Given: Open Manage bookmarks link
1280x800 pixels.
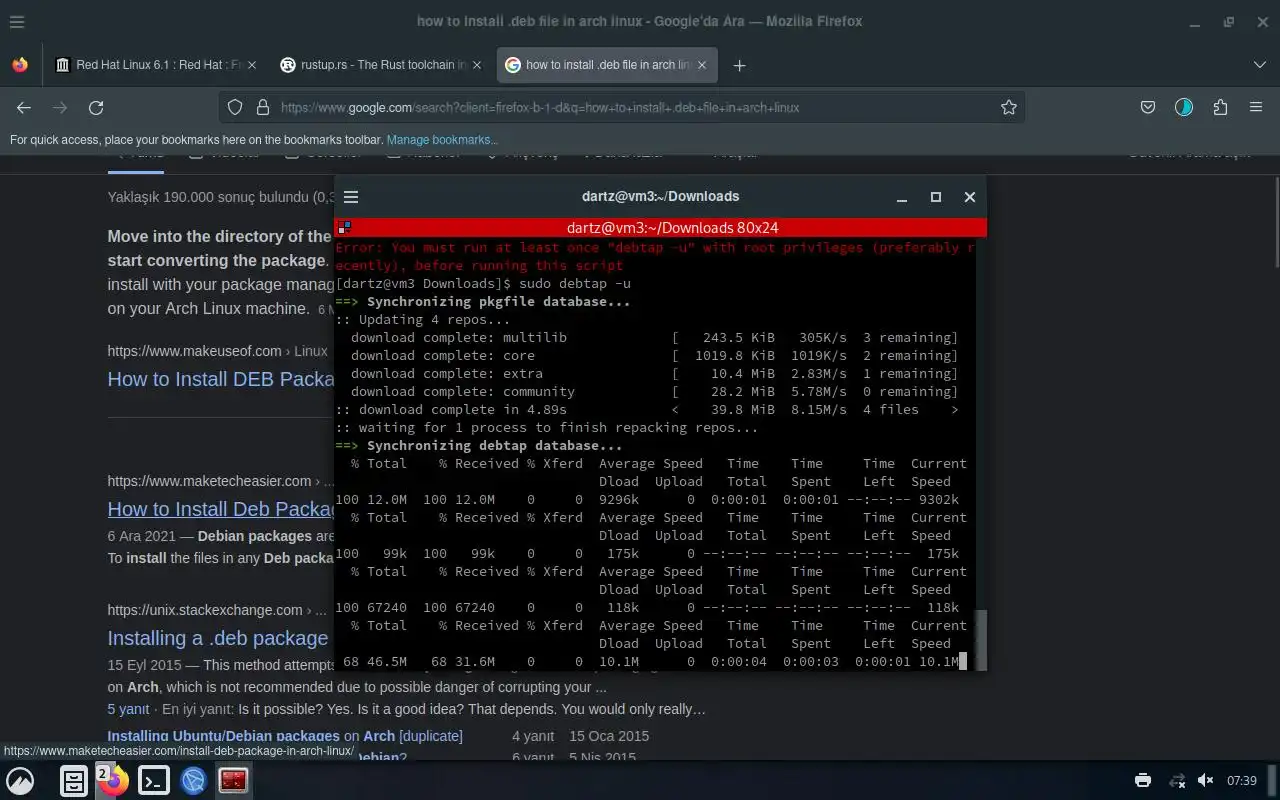Looking at the screenshot, I should click(x=442, y=140).
